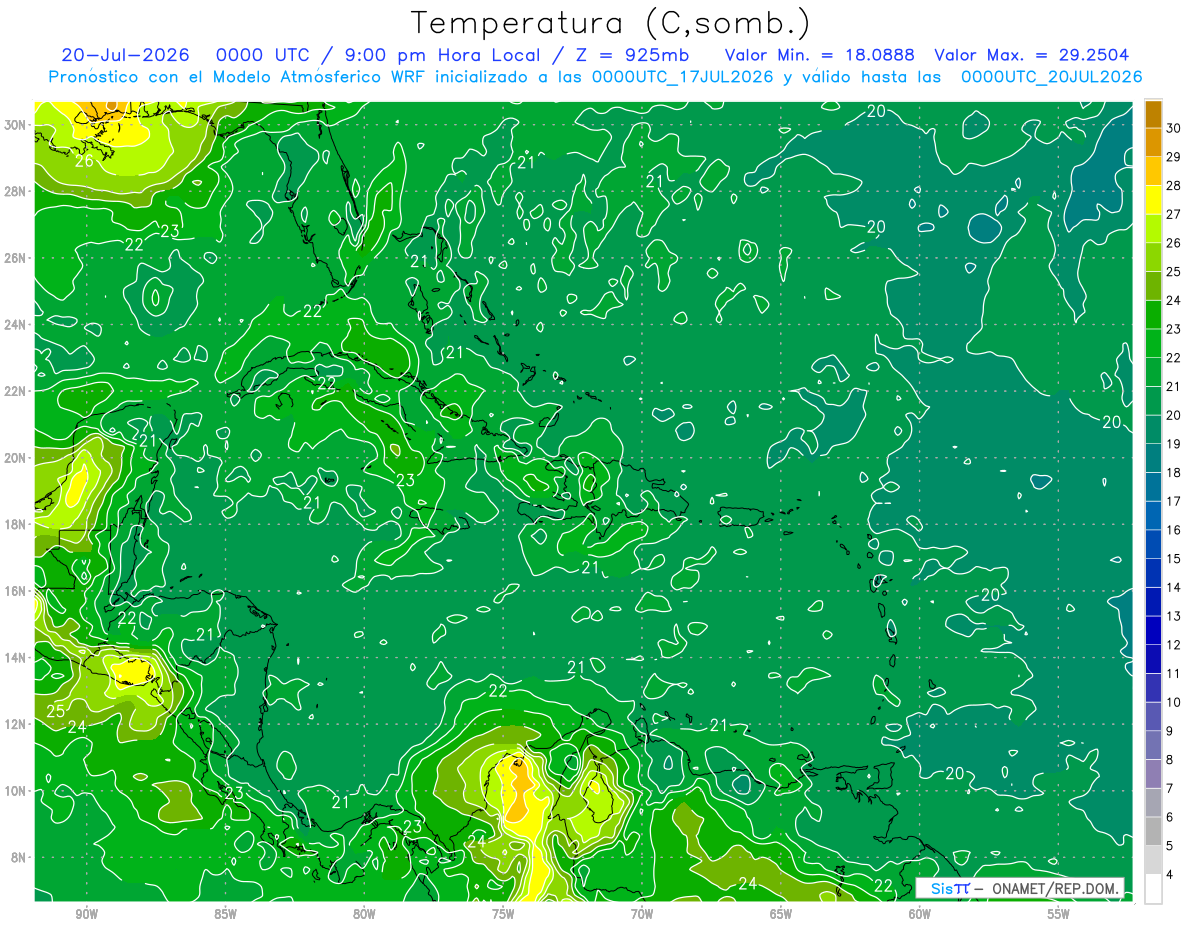This screenshot has width=1200, height=927.
Task: Click the 28N latitude axis label
Action: tap(15, 191)
